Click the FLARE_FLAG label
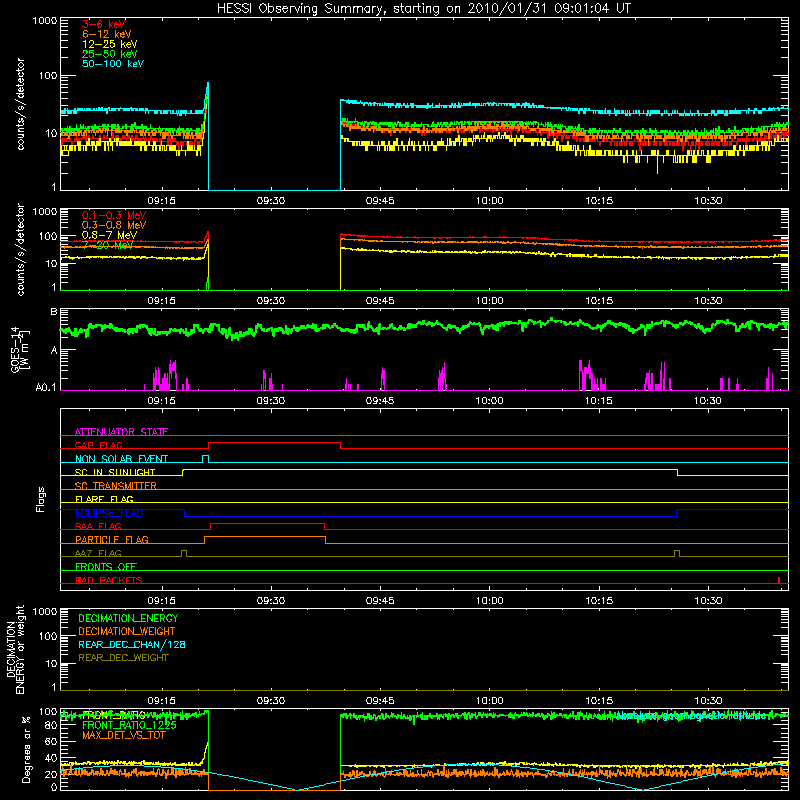800x800 pixels. (104, 499)
